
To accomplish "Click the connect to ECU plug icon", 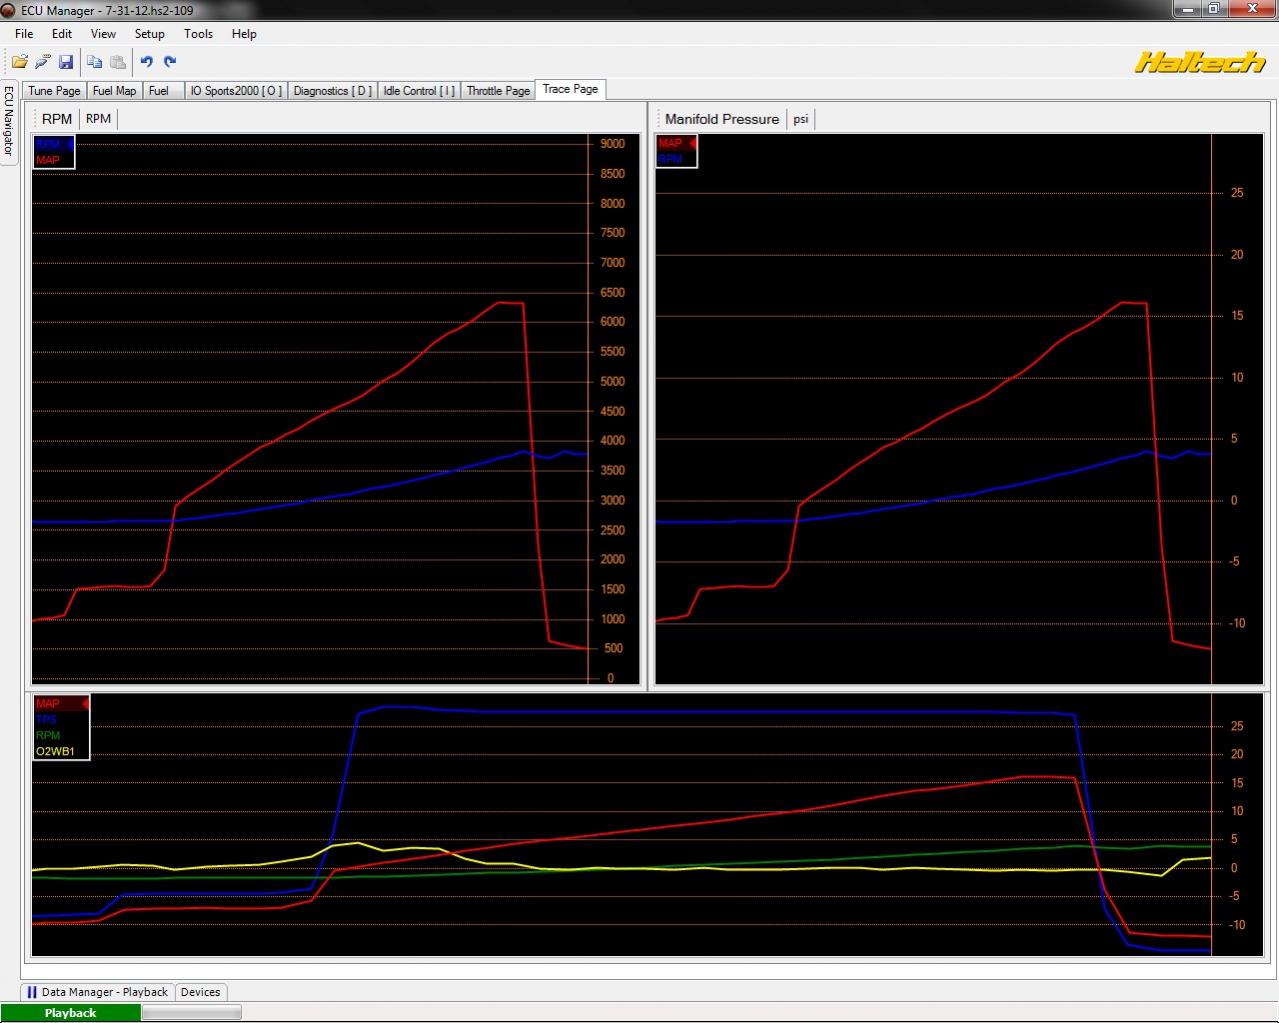I will coord(42,62).
